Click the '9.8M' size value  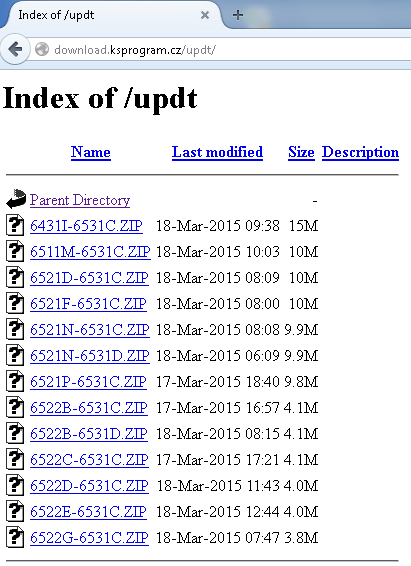tap(301, 382)
